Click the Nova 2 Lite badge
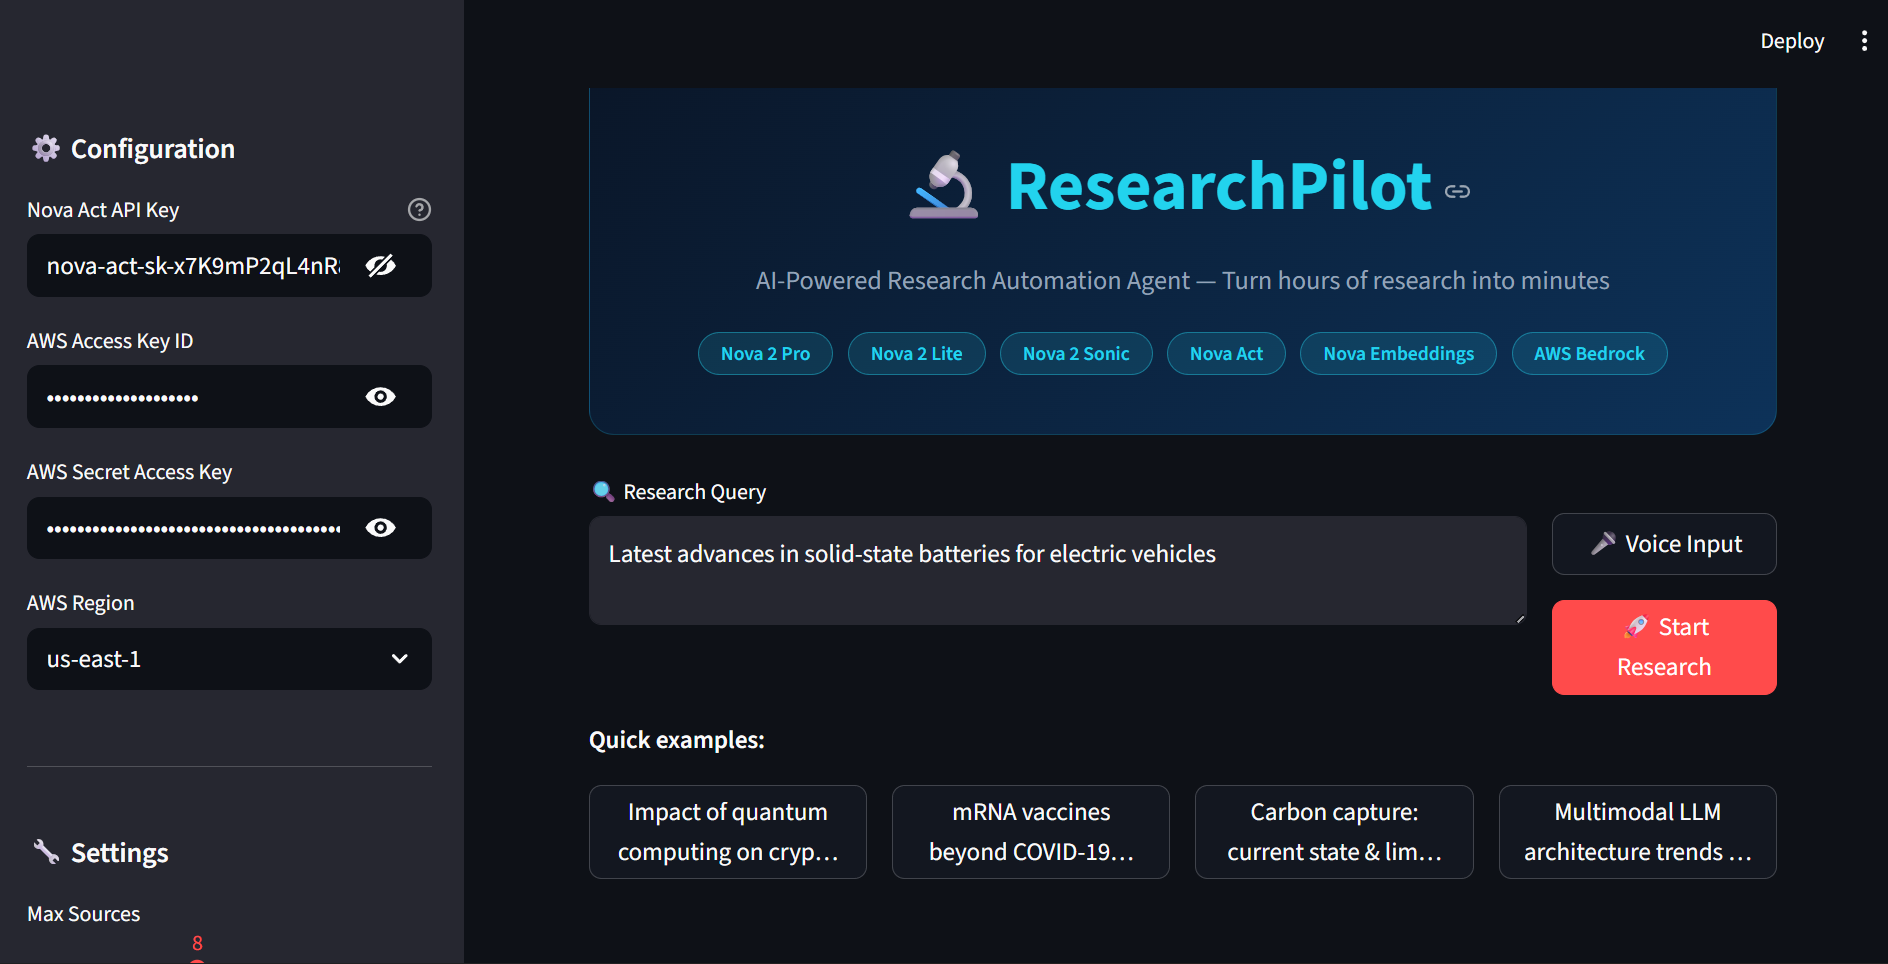This screenshot has height=964, width=1888. point(917,354)
